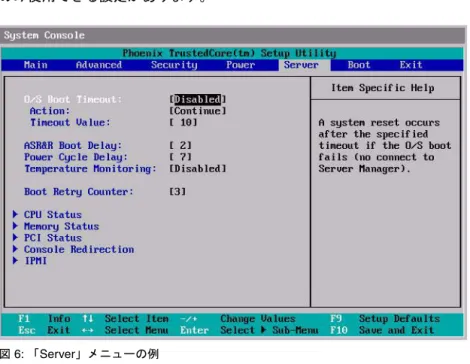Click the F9 Setup Defaults hint

(x=385, y=318)
